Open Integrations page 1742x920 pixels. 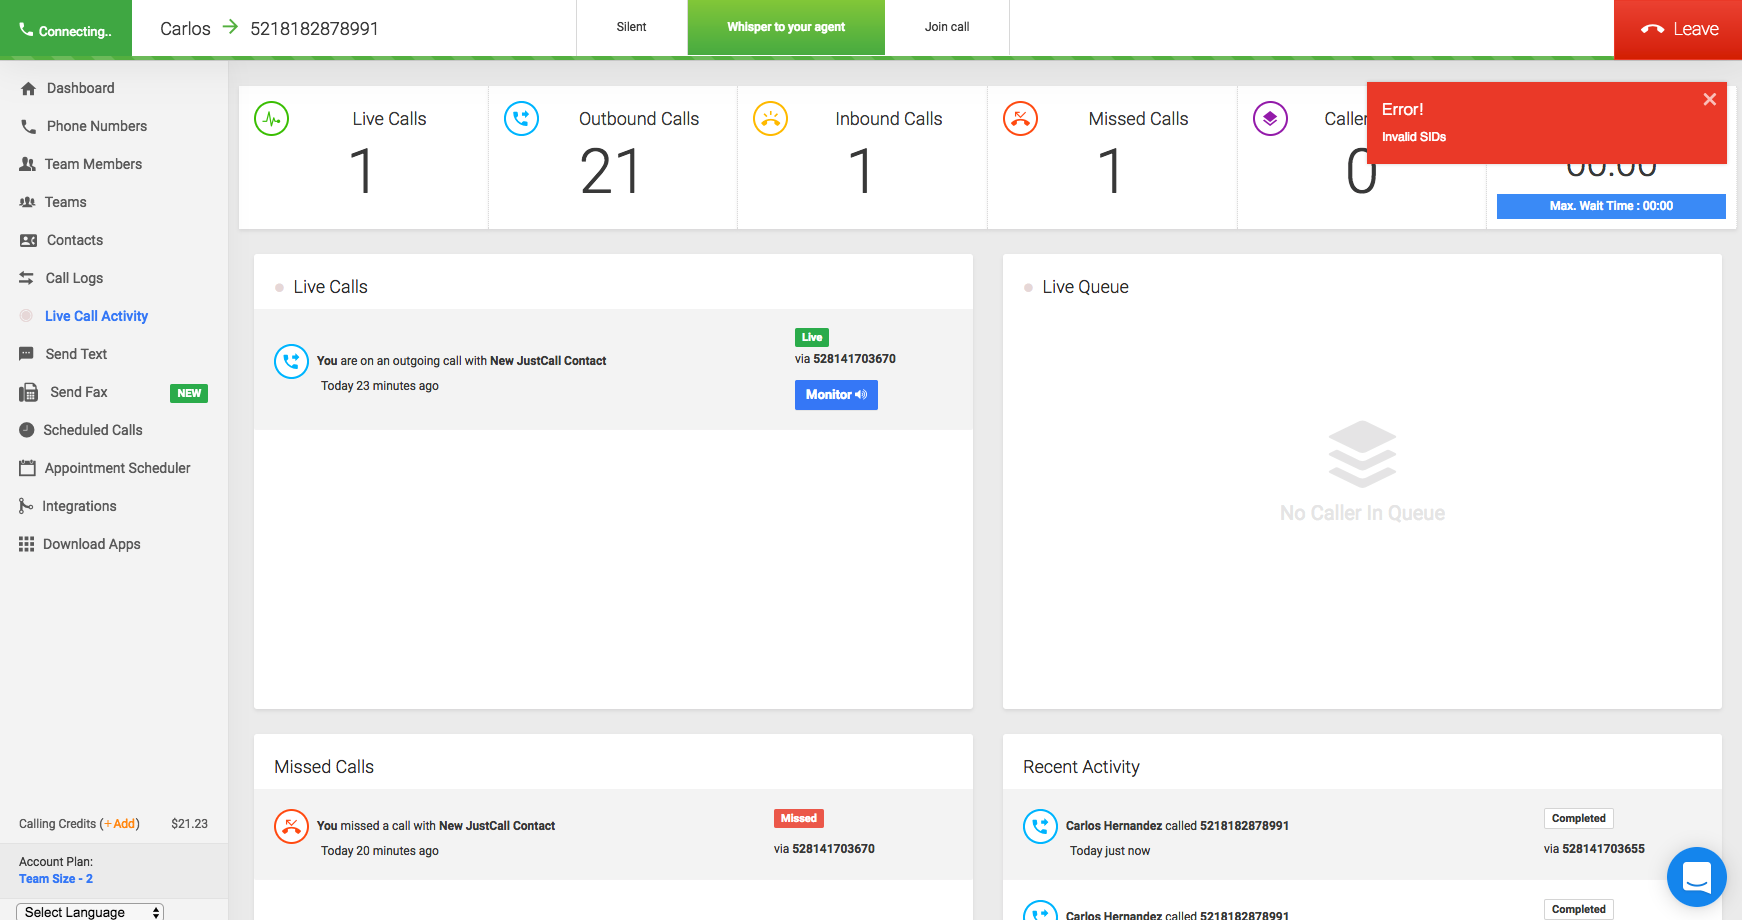[x=79, y=506]
